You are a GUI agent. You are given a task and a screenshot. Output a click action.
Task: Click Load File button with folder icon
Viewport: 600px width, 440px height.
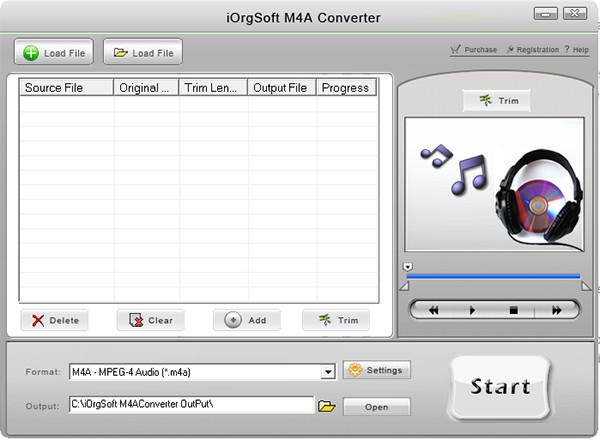coord(142,53)
